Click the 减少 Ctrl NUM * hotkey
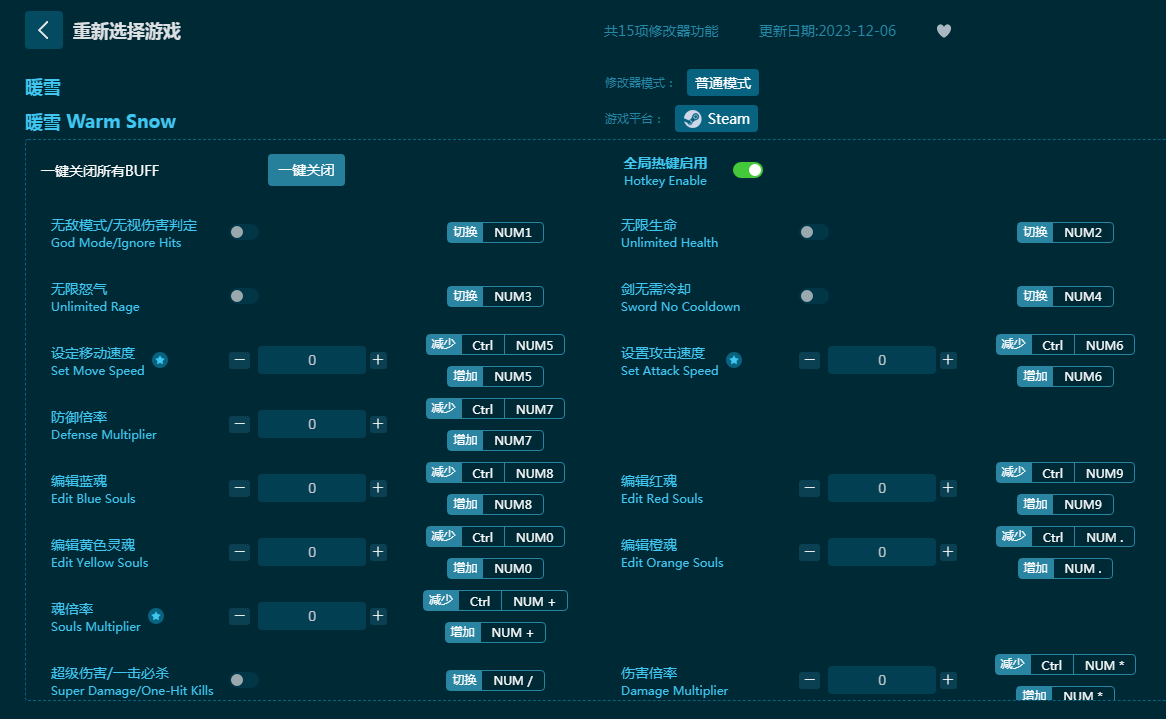Screen dimensions: 1166x719 pos(1066,665)
